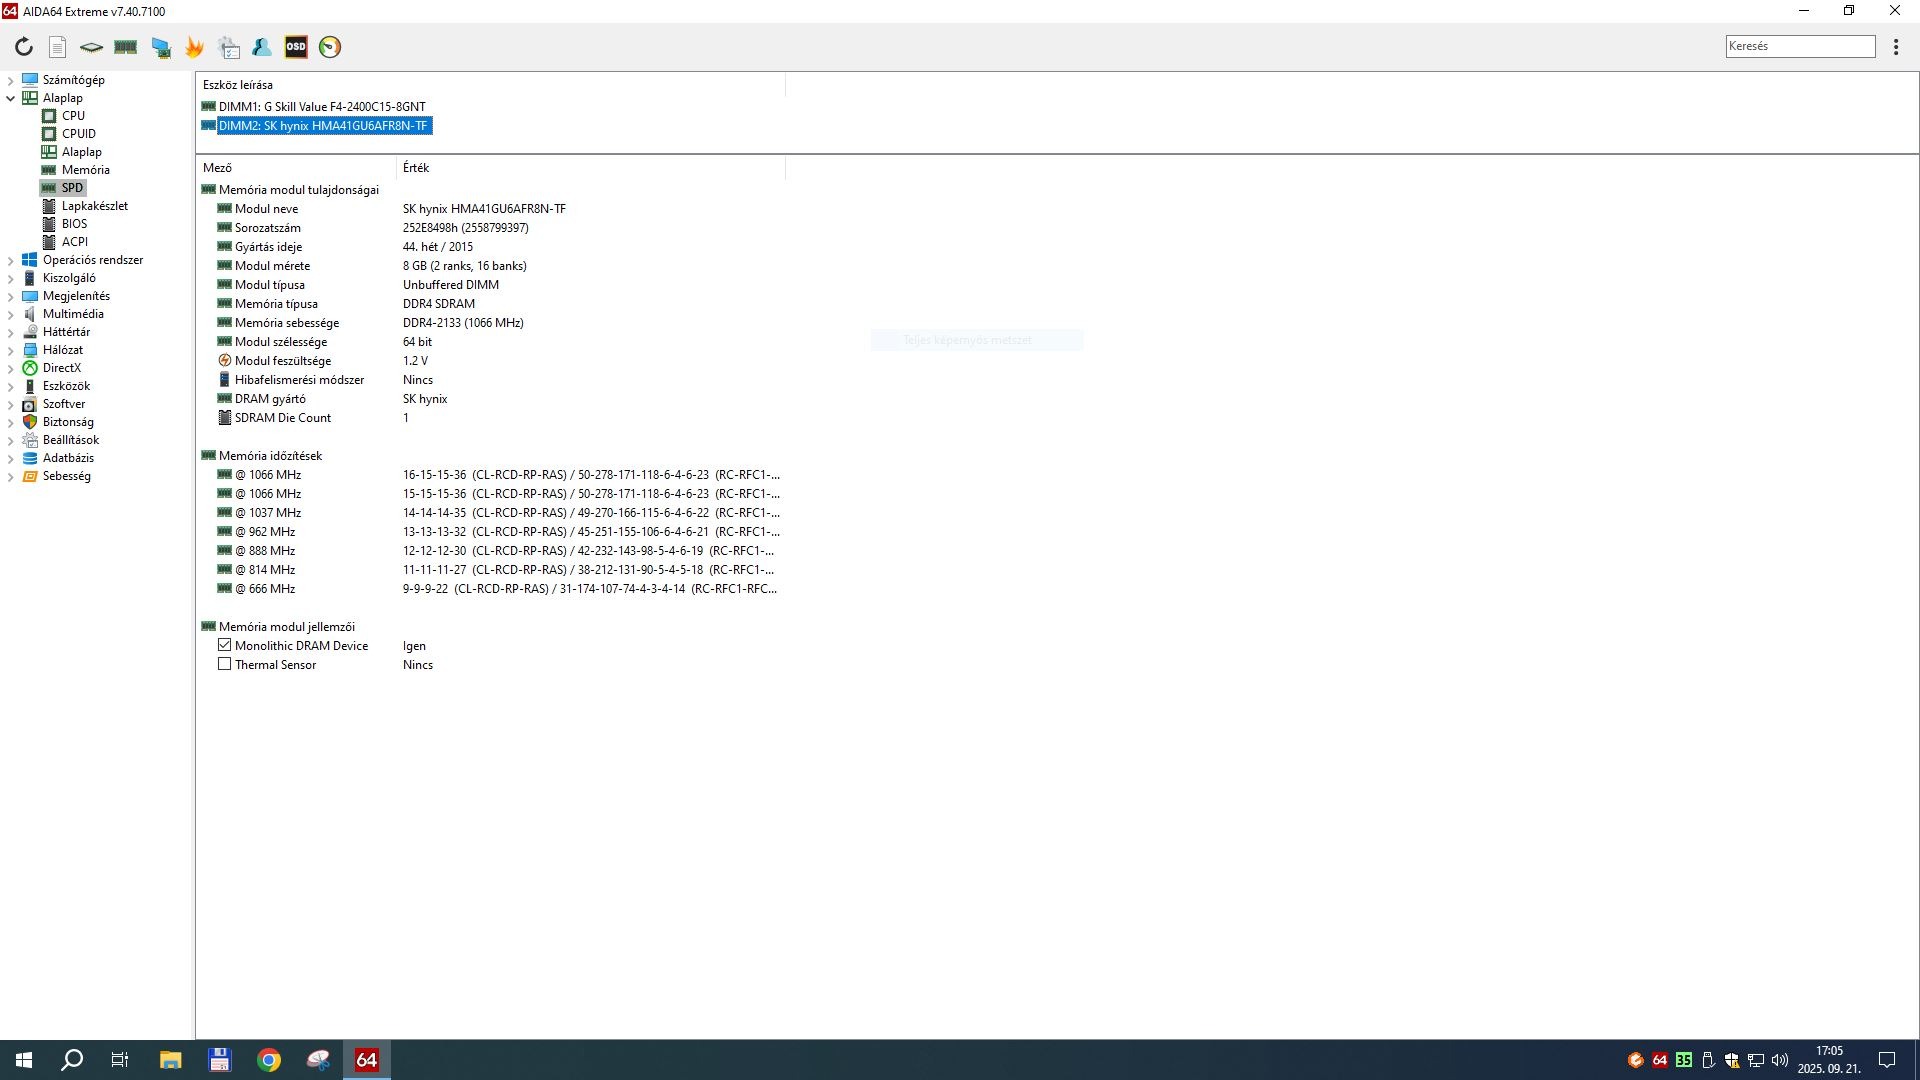Viewport: 1920px width, 1080px height.
Task: Open the OSD panel icon
Action: pos(296,47)
